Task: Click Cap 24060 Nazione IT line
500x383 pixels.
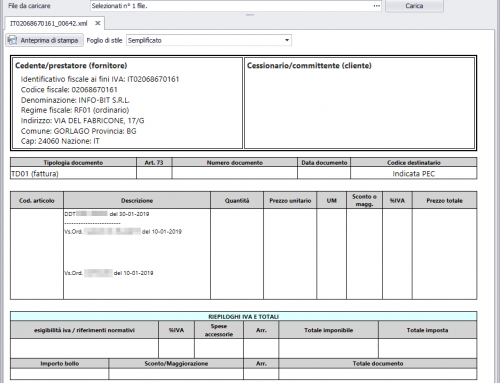Action: [x=60, y=141]
